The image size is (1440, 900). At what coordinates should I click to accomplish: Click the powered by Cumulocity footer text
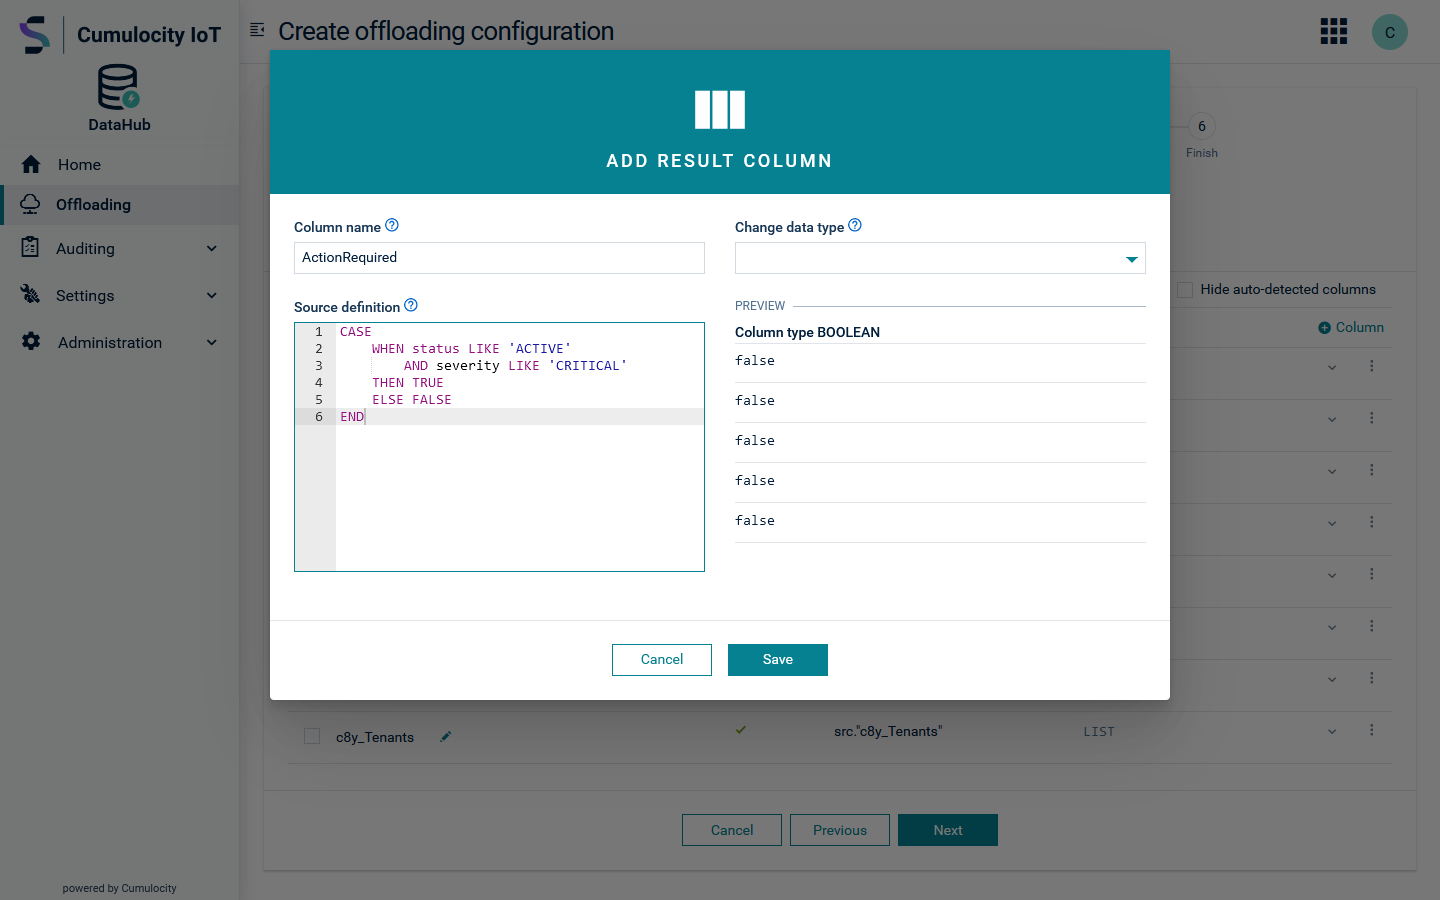point(119,888)
